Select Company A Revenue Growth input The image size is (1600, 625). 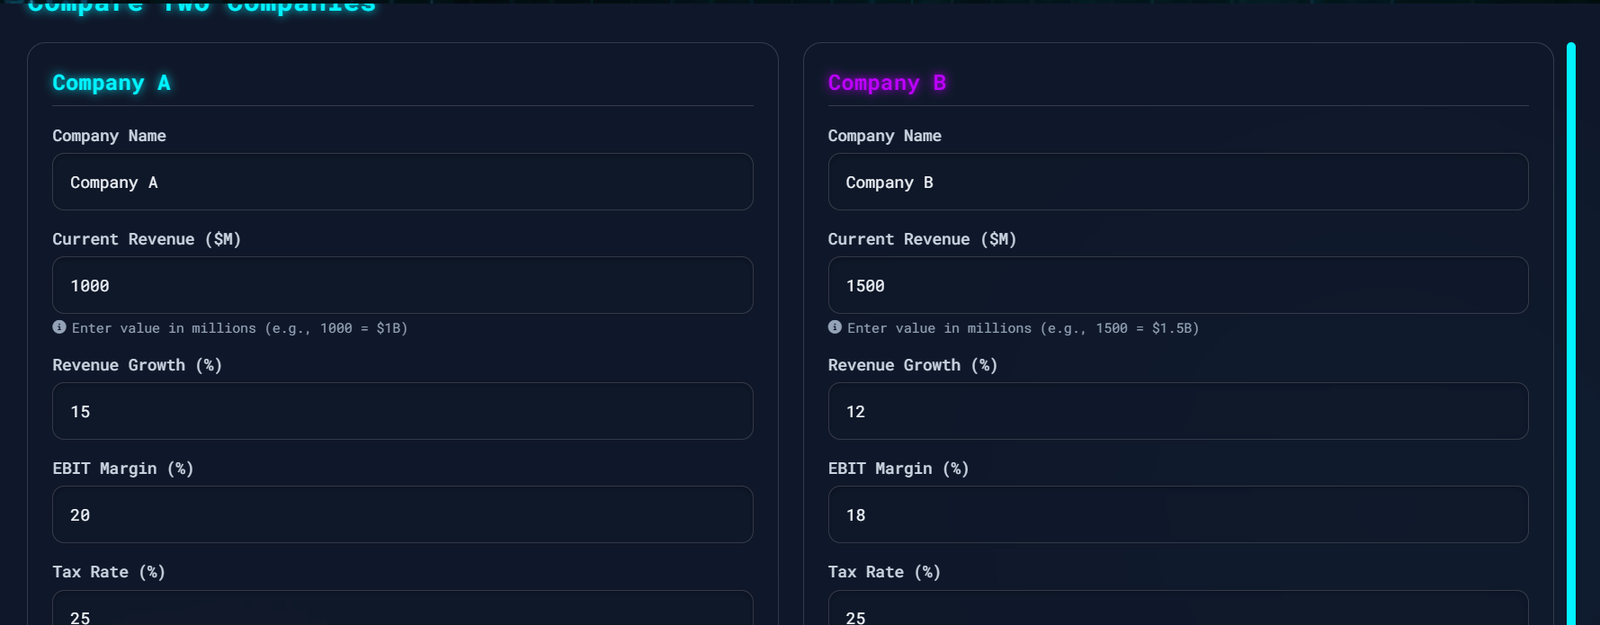click(x=402, y=411)
